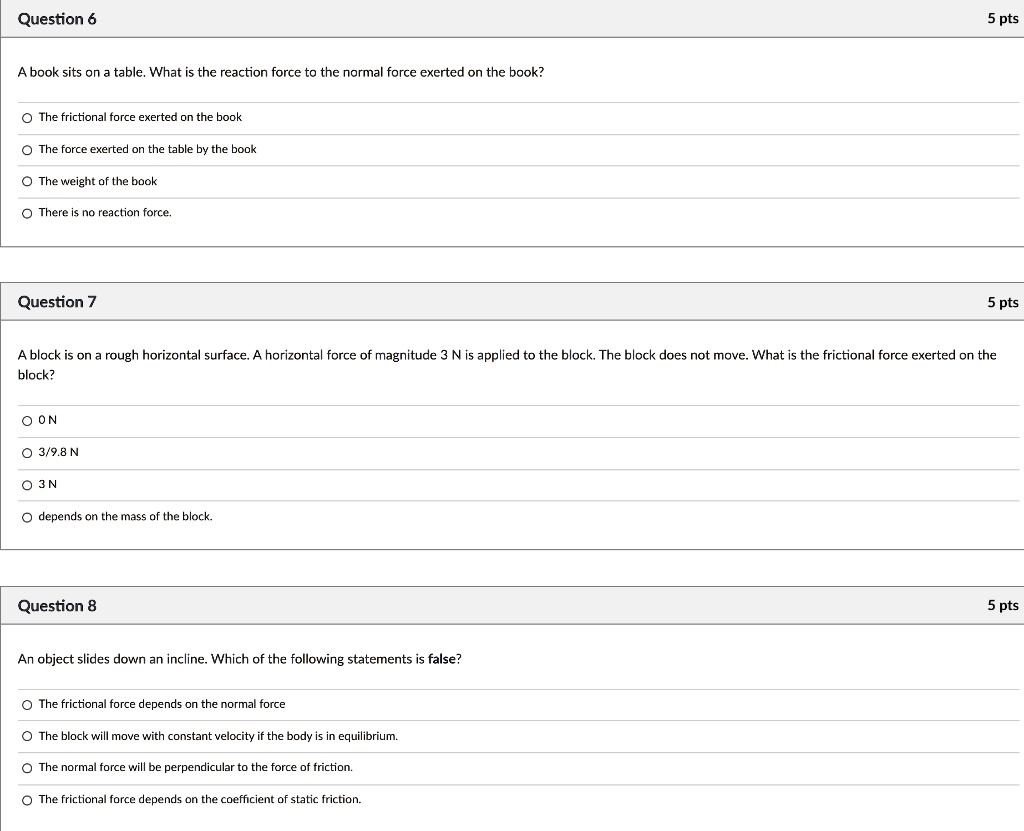Click the '5 pts' label on Question 8
Screen dimensions: 1024x831
(1002, 606)
